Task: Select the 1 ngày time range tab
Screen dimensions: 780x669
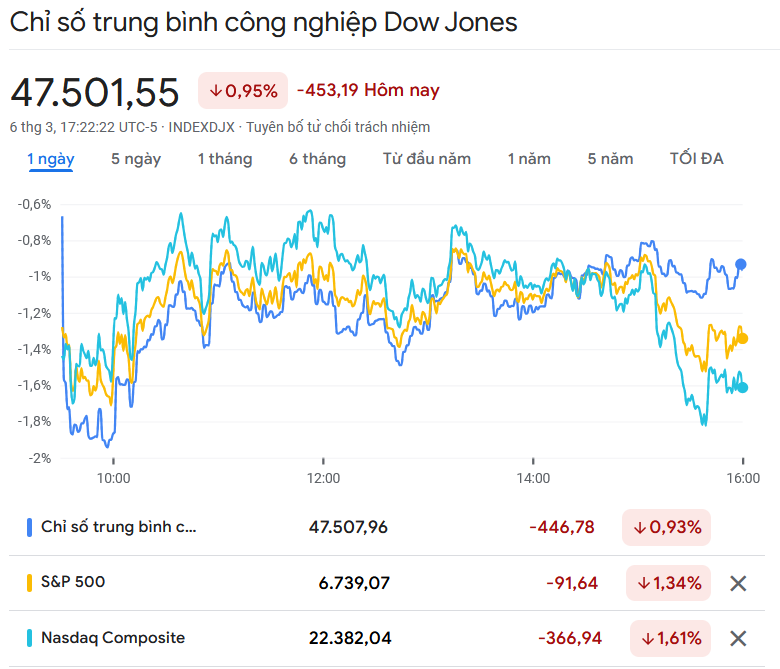Action: tap(50, 159)
